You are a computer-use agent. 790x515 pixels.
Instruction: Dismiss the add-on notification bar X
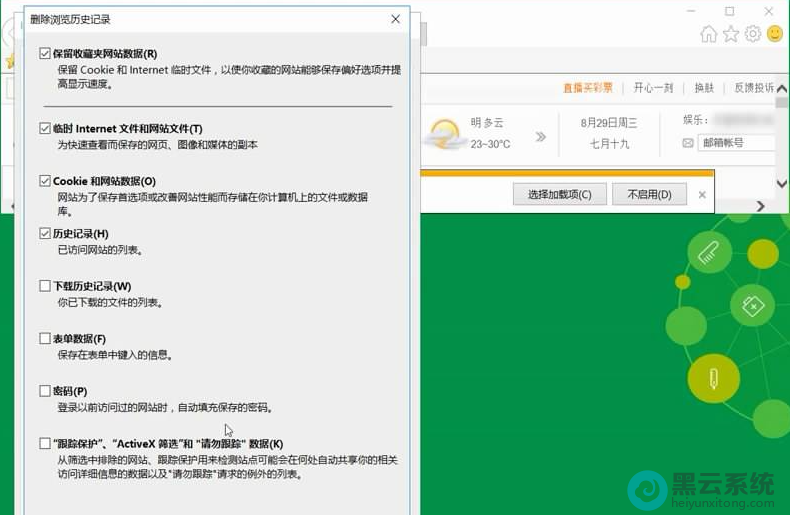tap(702, 195)
